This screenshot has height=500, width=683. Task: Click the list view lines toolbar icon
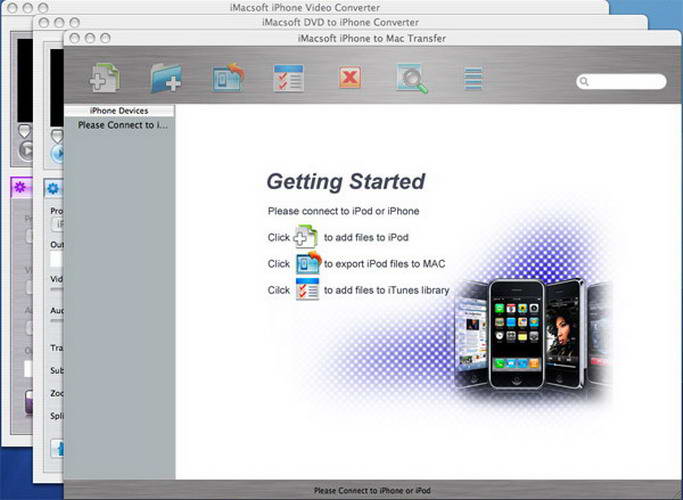point(473,78)
